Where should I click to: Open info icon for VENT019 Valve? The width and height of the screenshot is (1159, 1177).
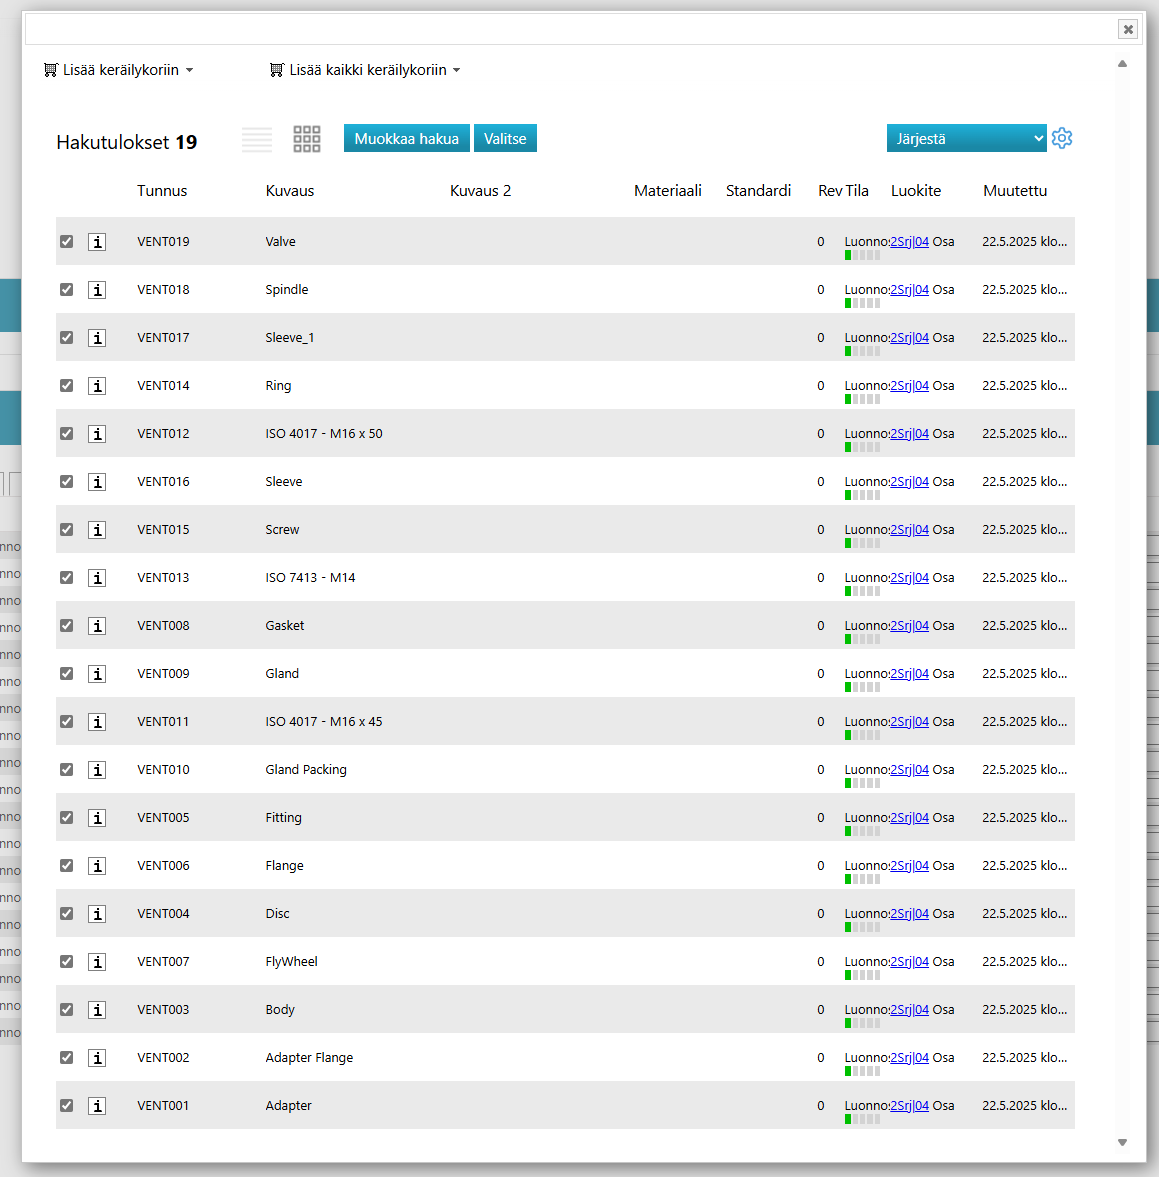97,242
